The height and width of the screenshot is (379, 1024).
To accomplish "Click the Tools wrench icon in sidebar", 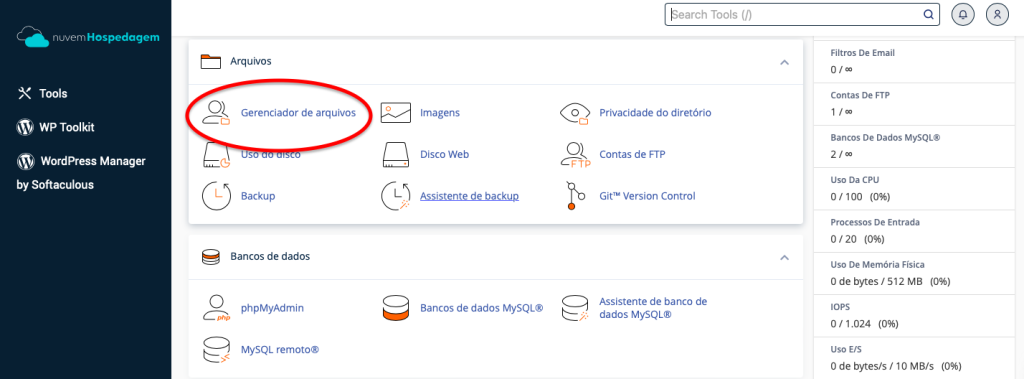I will (24, 93).
